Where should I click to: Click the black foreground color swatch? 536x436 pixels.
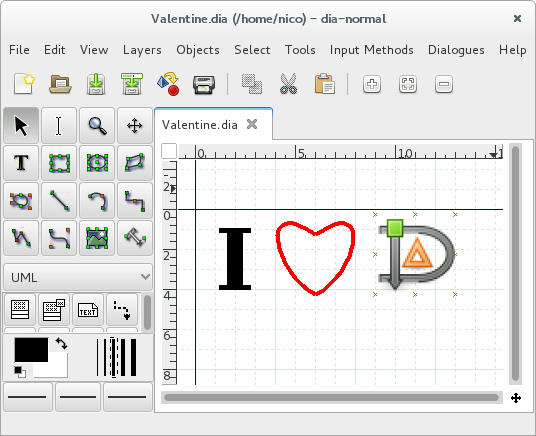[x=31, y=349]
